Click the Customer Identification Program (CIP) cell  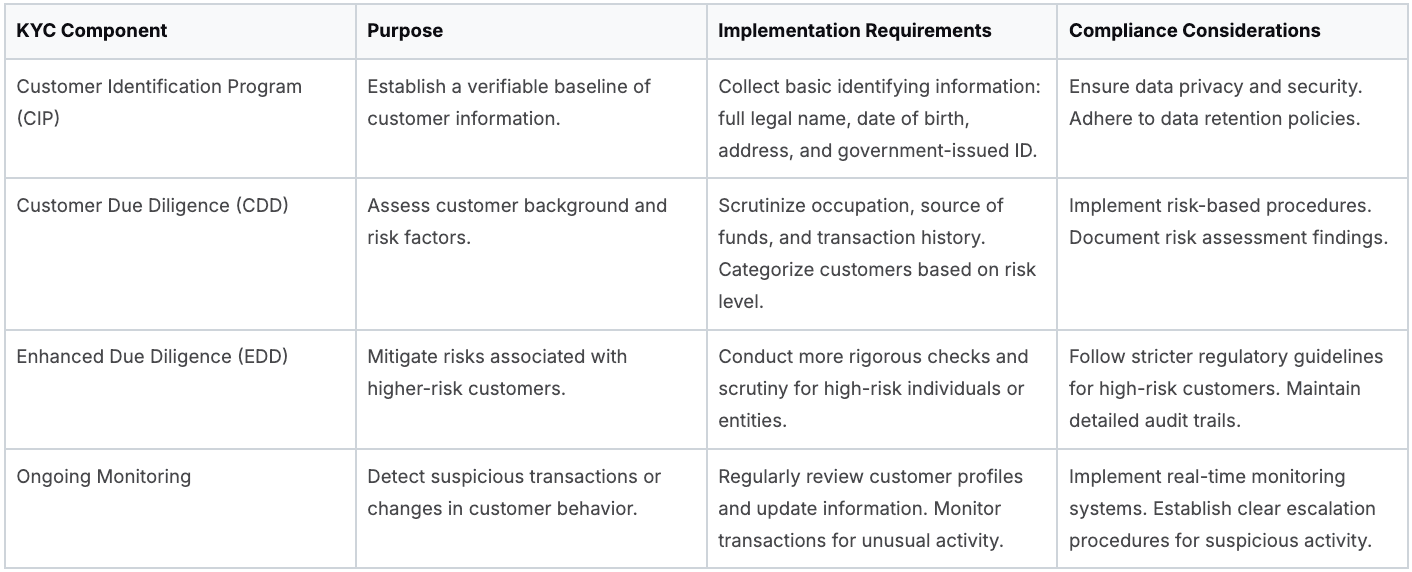pyautogui.click(x=159, y=102)
